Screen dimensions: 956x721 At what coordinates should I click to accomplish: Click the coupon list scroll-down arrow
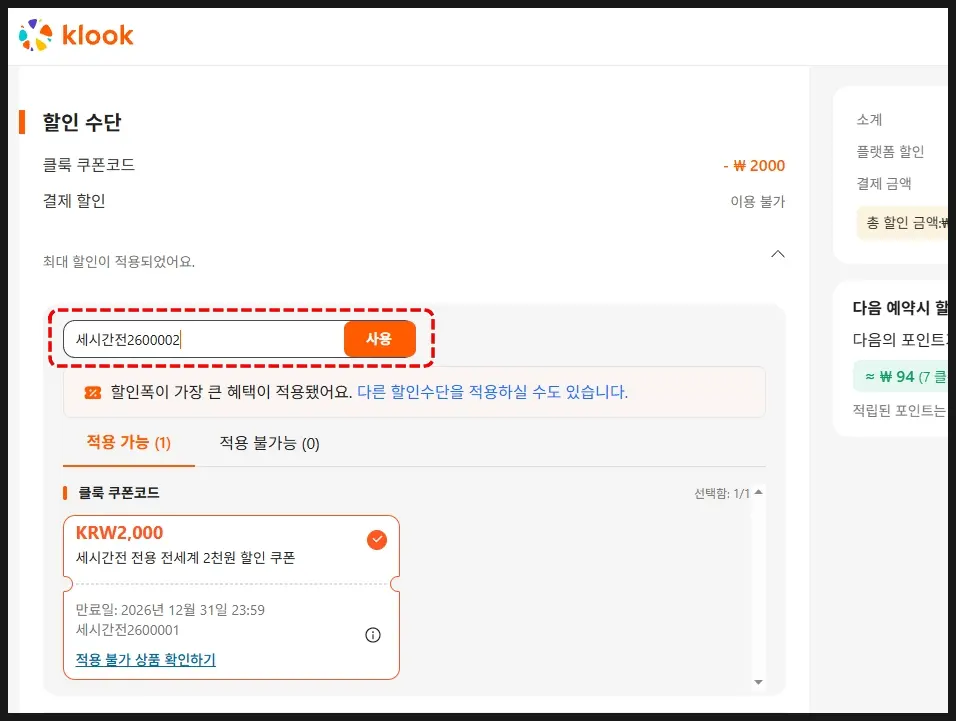(758, 682)
